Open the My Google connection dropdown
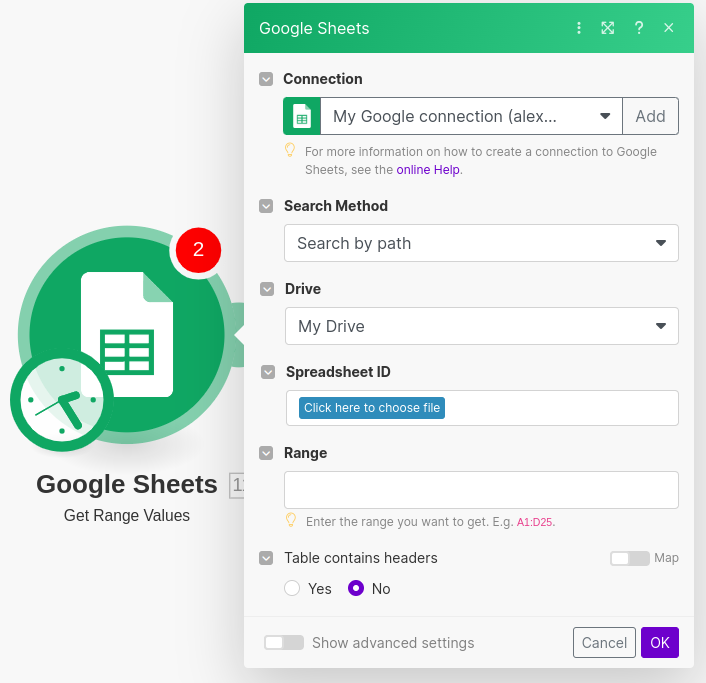706x683 pixels. 471,116
